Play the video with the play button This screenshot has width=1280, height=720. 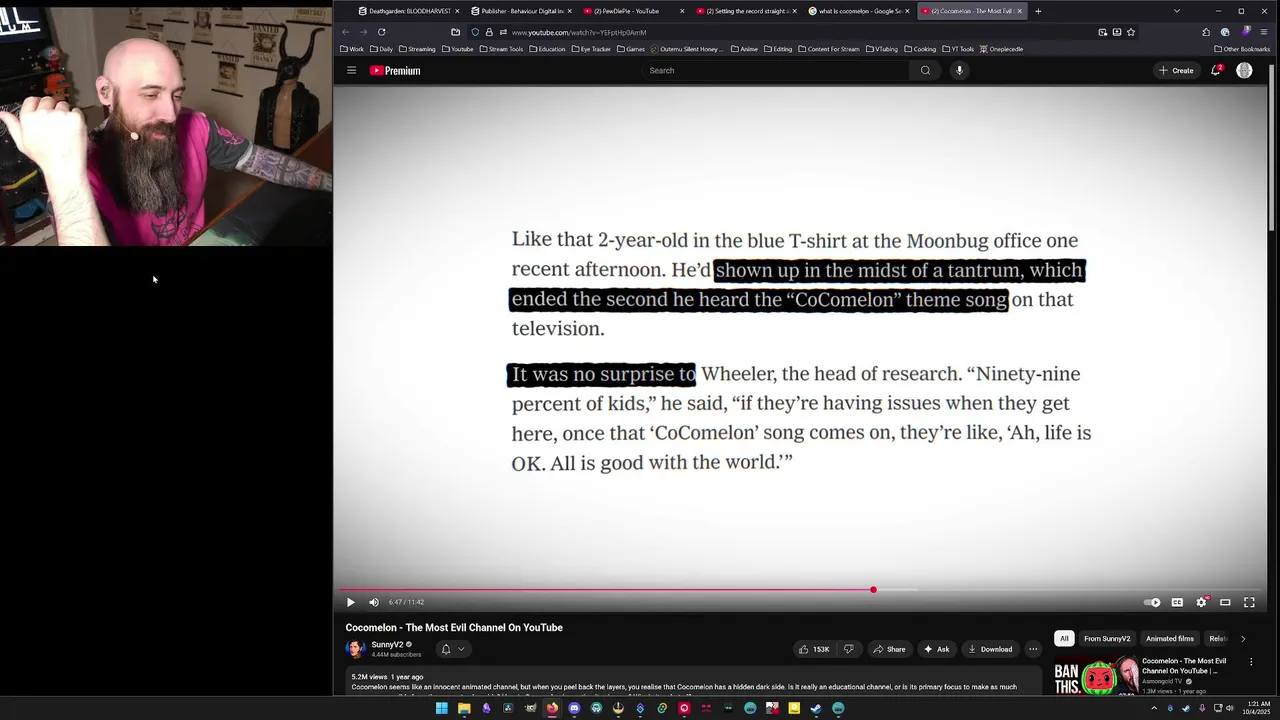[x=350, y=602]
